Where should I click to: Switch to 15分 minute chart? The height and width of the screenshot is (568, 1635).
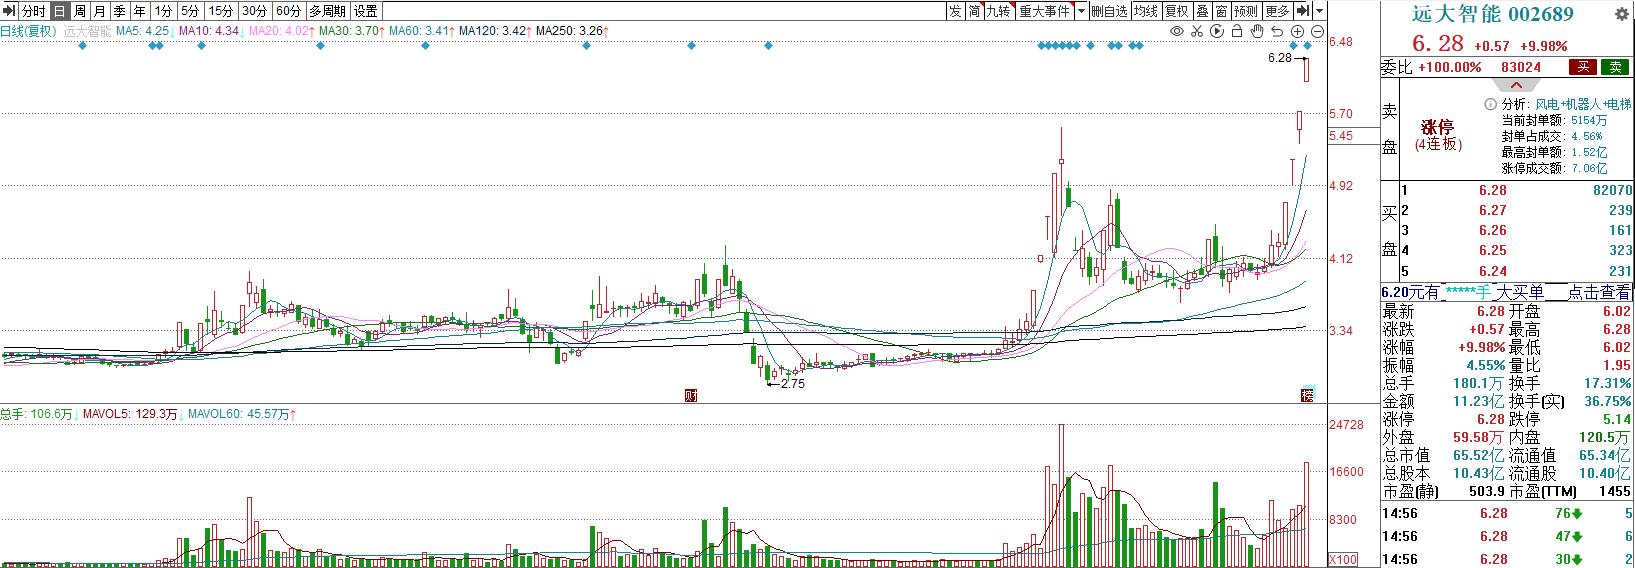click(x=220, y=11)
